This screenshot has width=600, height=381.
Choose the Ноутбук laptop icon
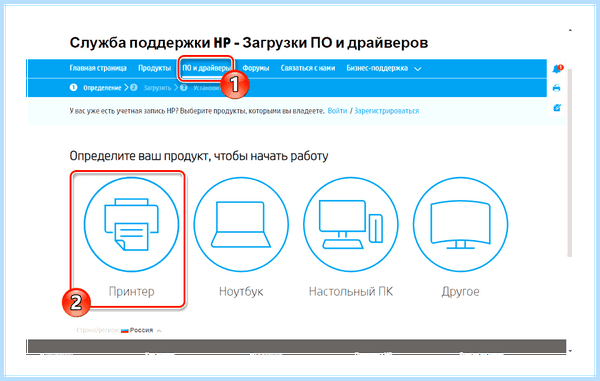tap(241, 224)
